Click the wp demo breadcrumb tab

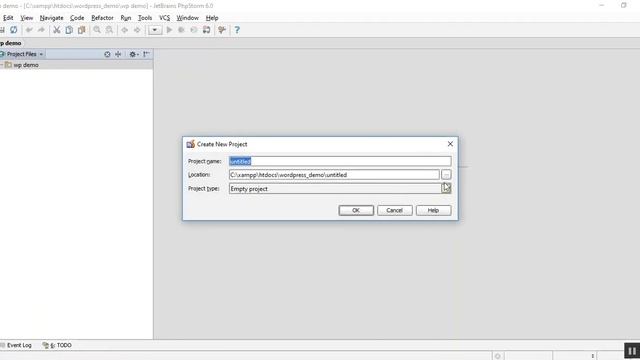11,43
